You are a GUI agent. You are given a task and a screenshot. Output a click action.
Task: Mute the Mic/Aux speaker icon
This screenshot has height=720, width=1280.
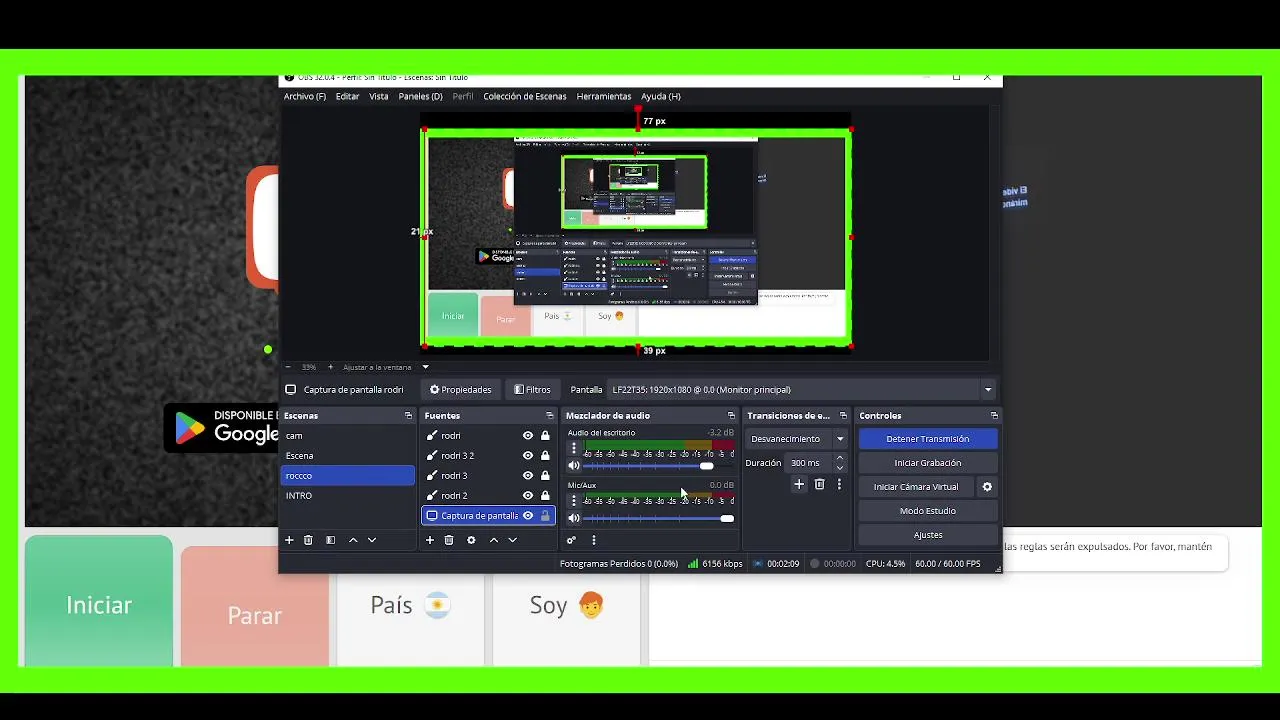pos(573,518)
